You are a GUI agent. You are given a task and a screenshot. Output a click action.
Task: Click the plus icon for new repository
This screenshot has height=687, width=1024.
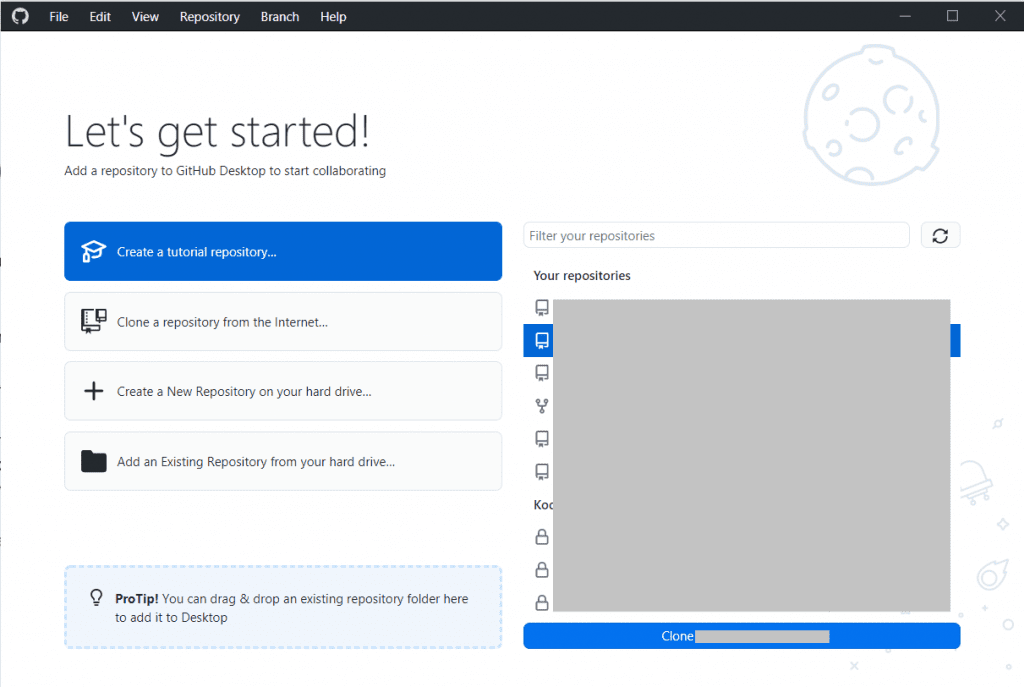(93, 390)
